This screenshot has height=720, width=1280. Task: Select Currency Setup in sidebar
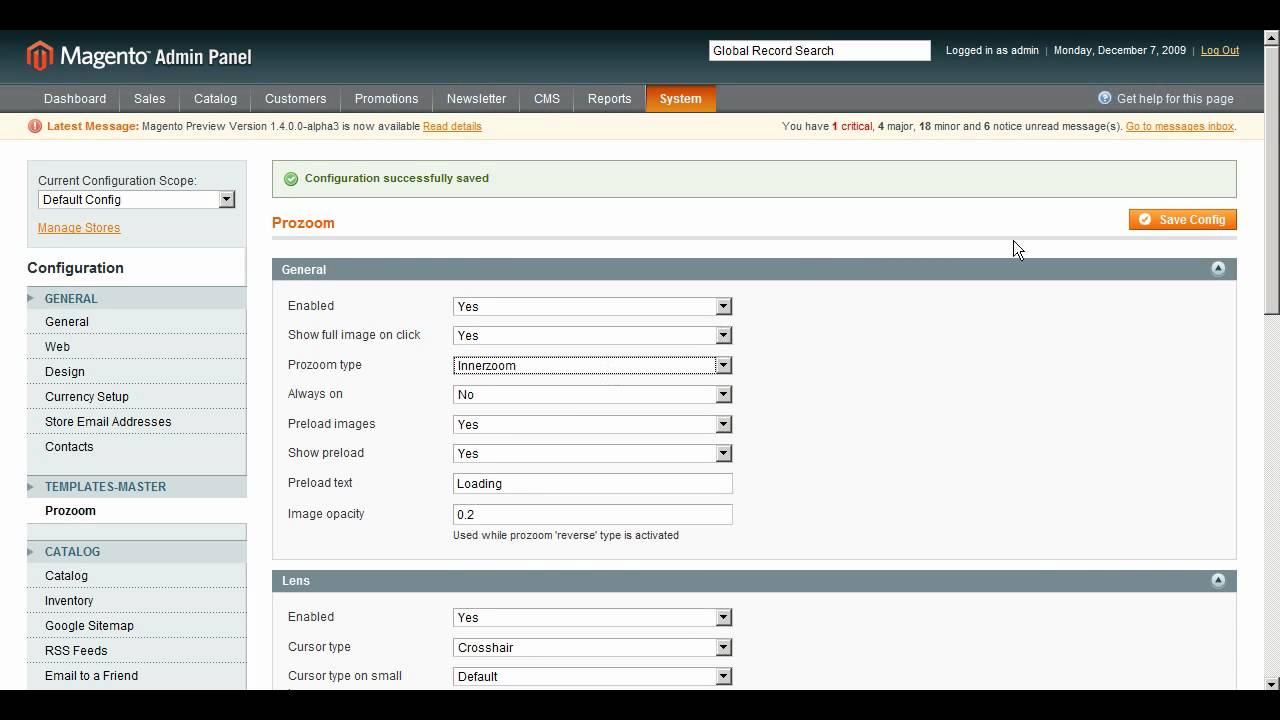tap(87, 397)
